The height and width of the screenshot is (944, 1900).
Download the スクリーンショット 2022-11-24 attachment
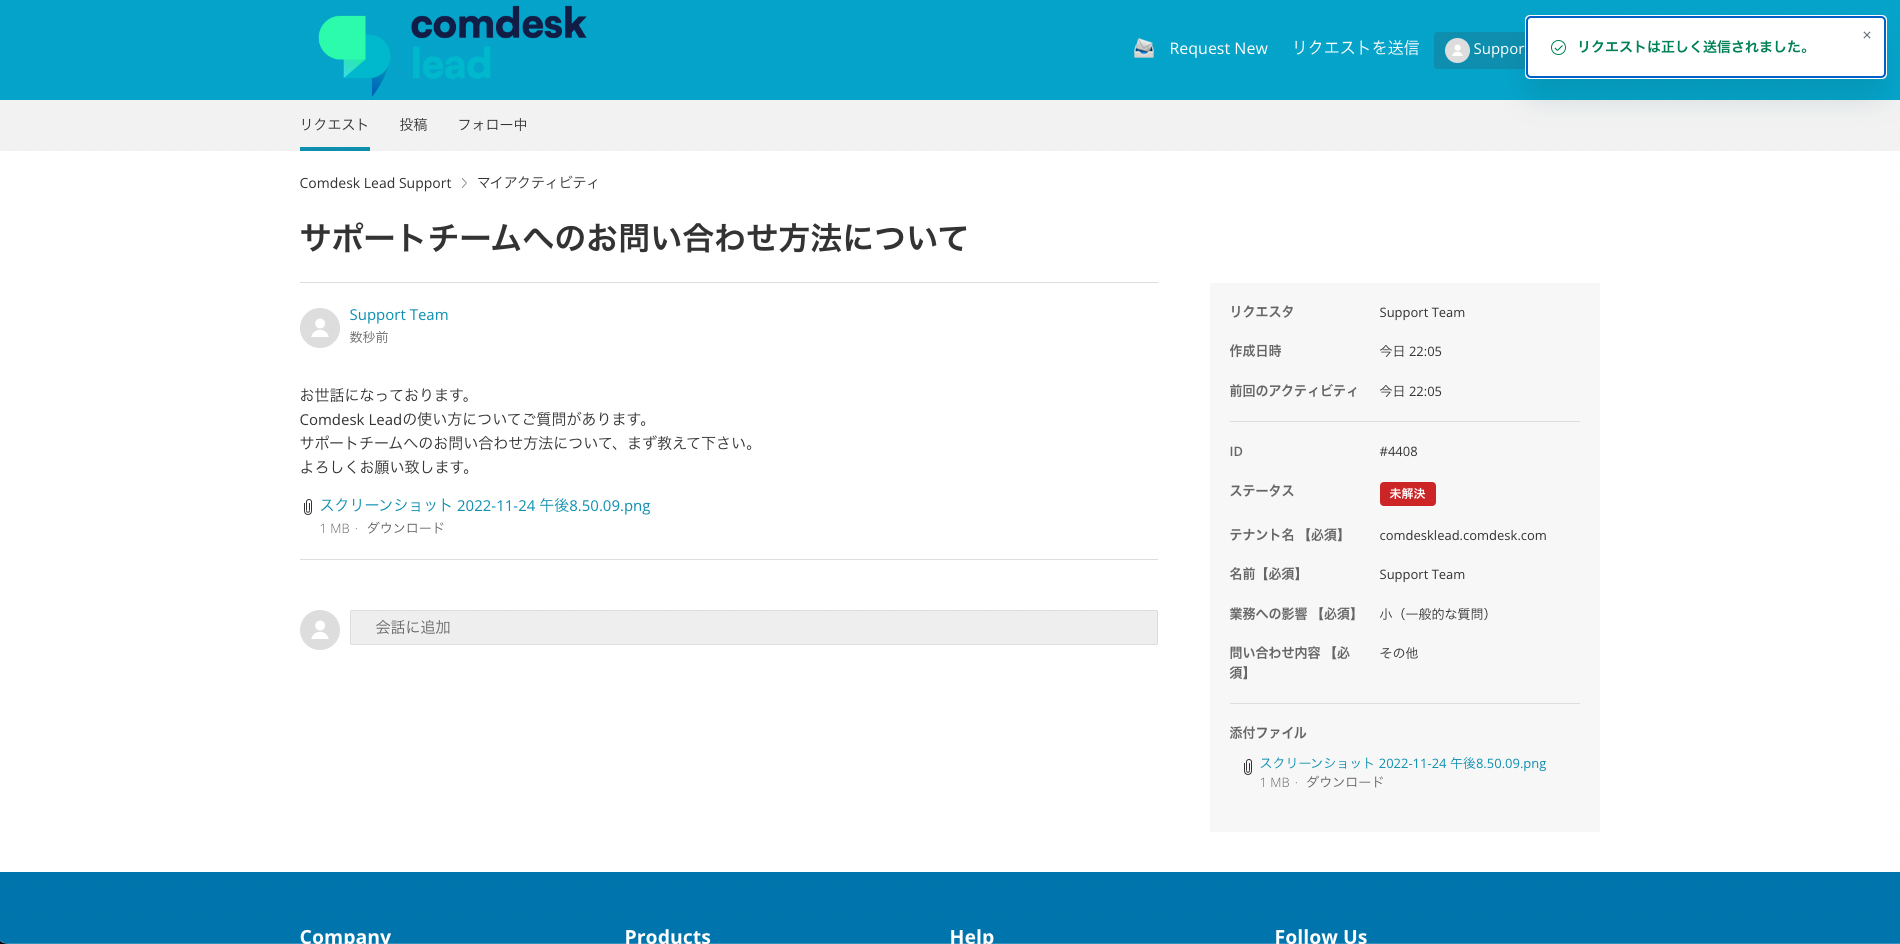pyautogui.click(x=485, y=505)
